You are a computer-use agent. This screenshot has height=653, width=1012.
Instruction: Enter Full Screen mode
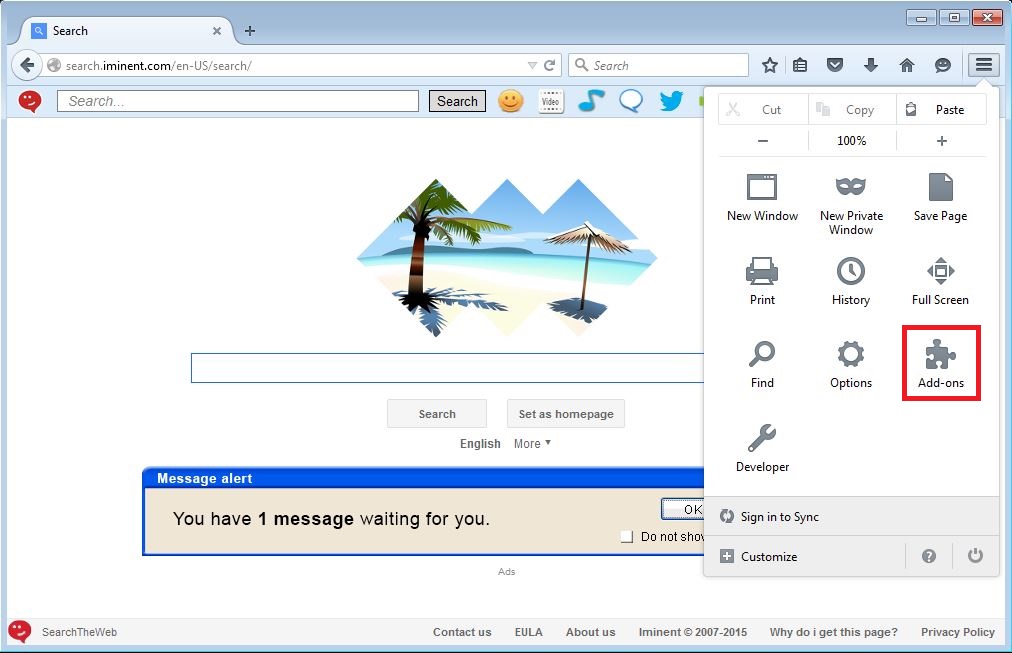940,282
